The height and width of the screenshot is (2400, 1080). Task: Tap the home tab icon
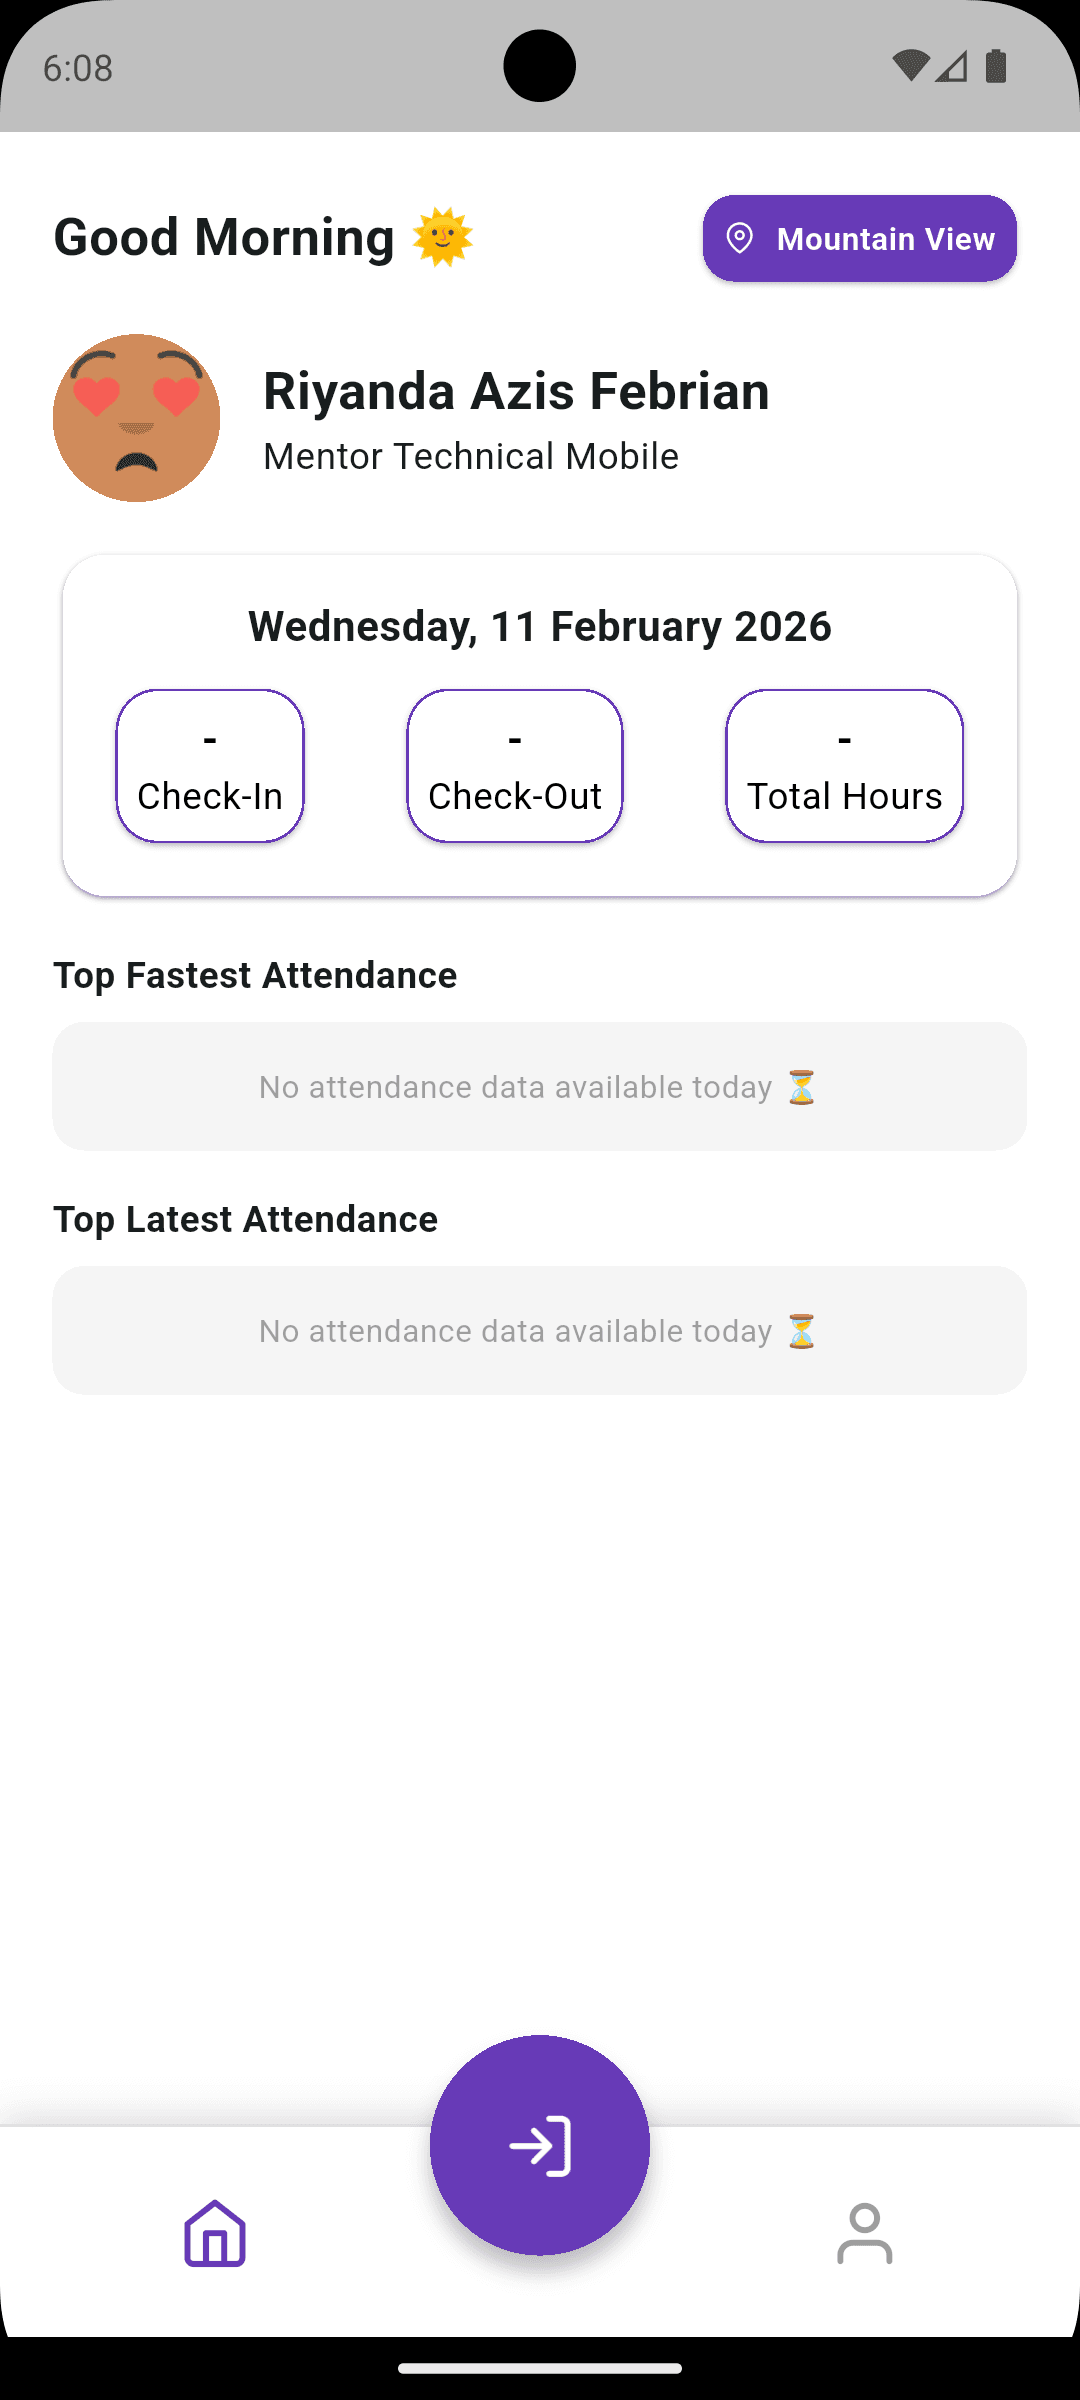click(215, 2233)
